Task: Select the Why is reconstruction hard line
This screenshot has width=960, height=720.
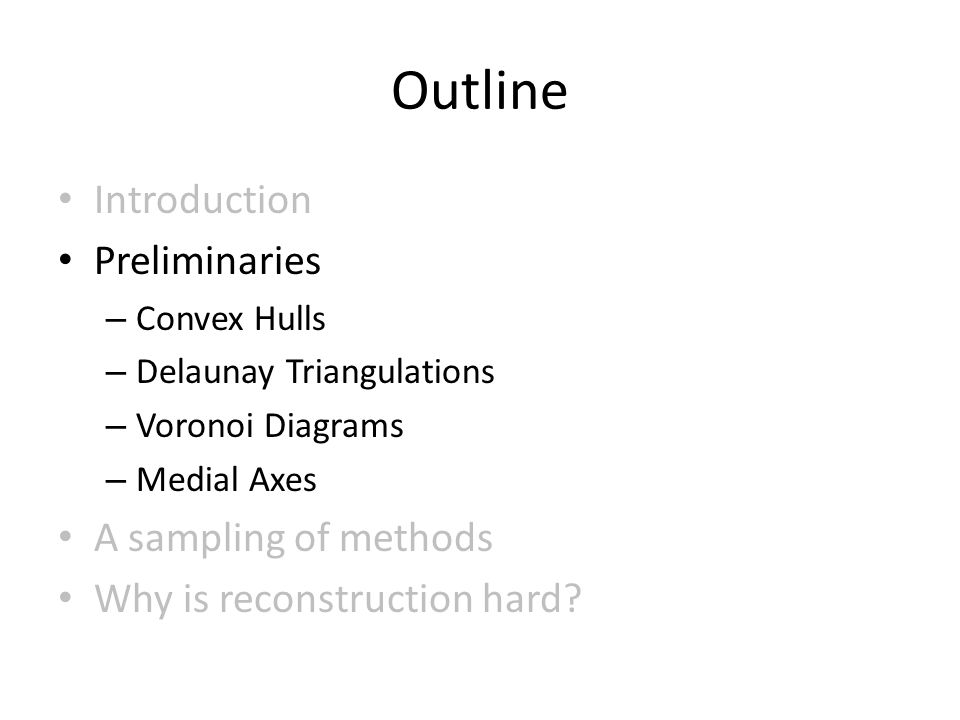Action: tap(338, 598)
